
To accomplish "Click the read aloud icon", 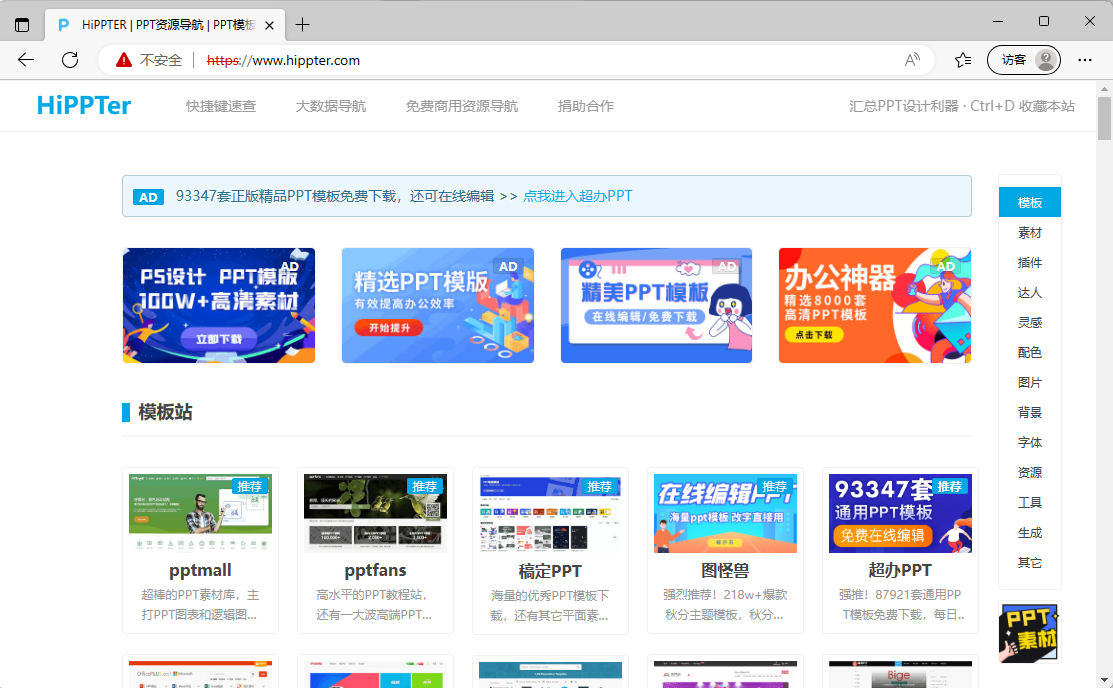I will pos(911,60).
